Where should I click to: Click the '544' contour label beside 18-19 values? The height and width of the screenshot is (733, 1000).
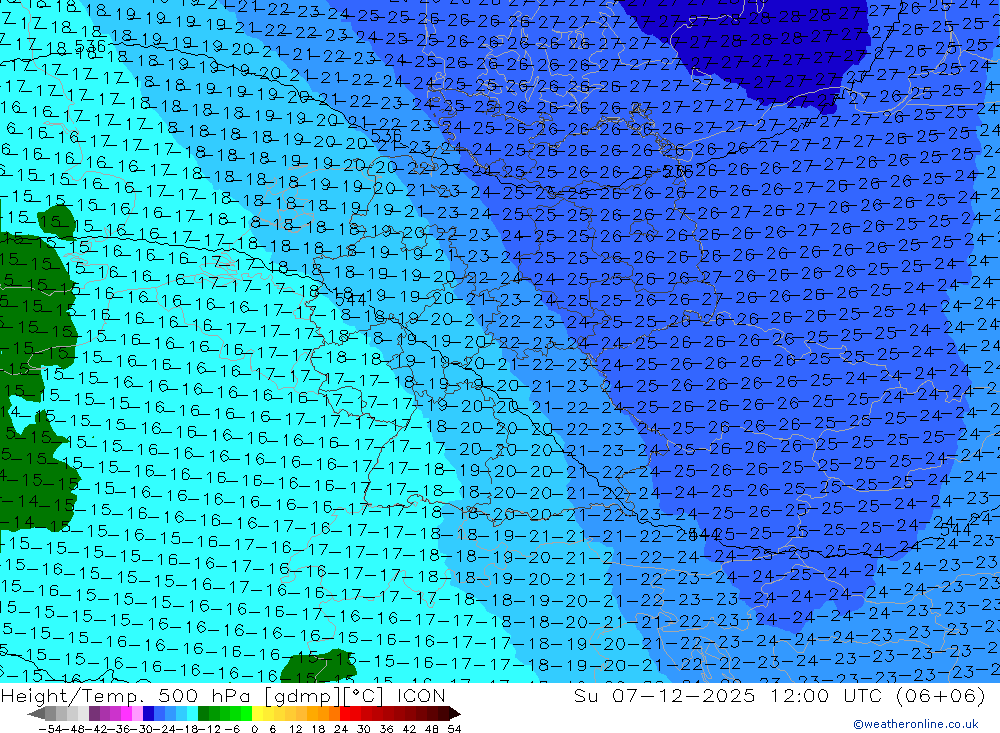coord(350,299)
